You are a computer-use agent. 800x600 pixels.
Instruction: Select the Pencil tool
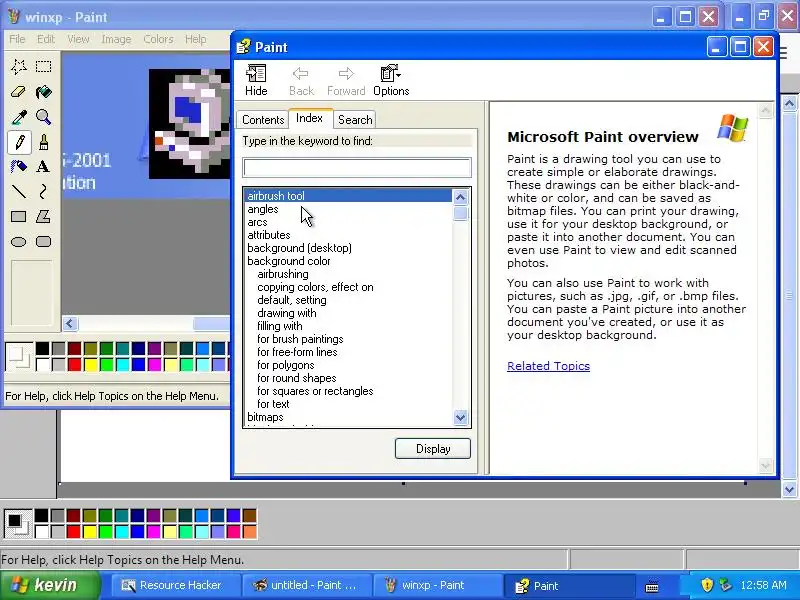[19, 142]
